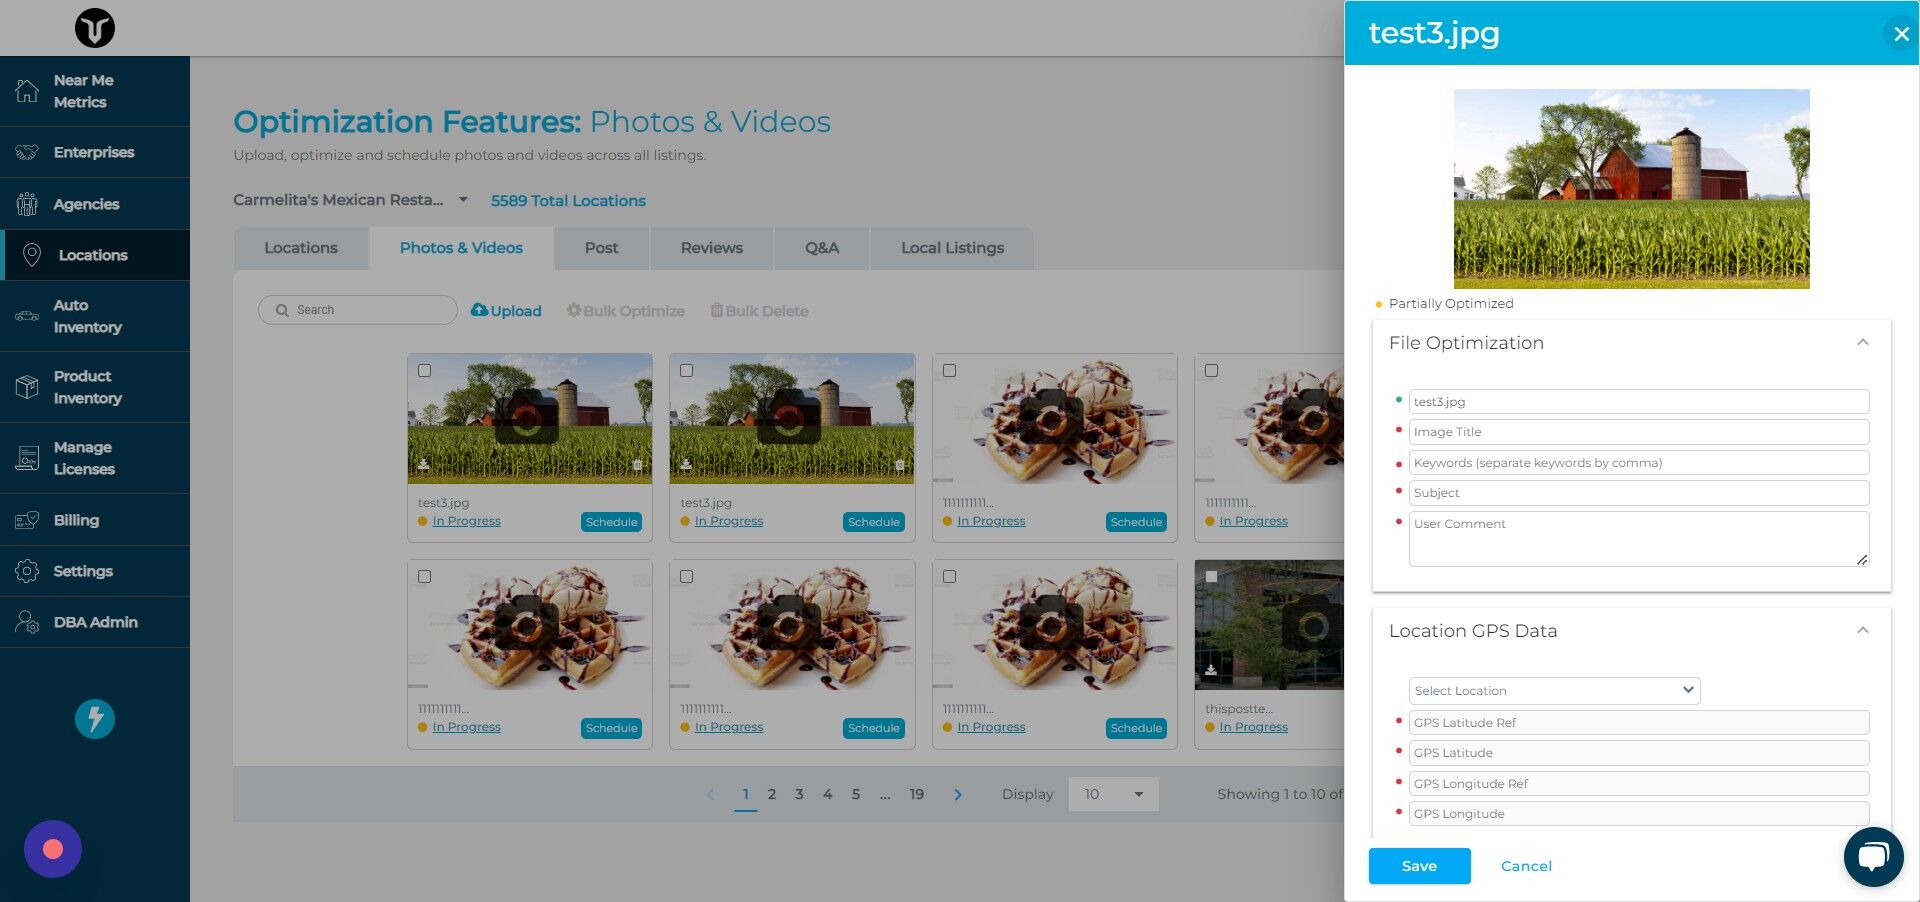This screenshot has width=1920, height=902.
Task: Open the Q&A tab
Action: point(822,248)
